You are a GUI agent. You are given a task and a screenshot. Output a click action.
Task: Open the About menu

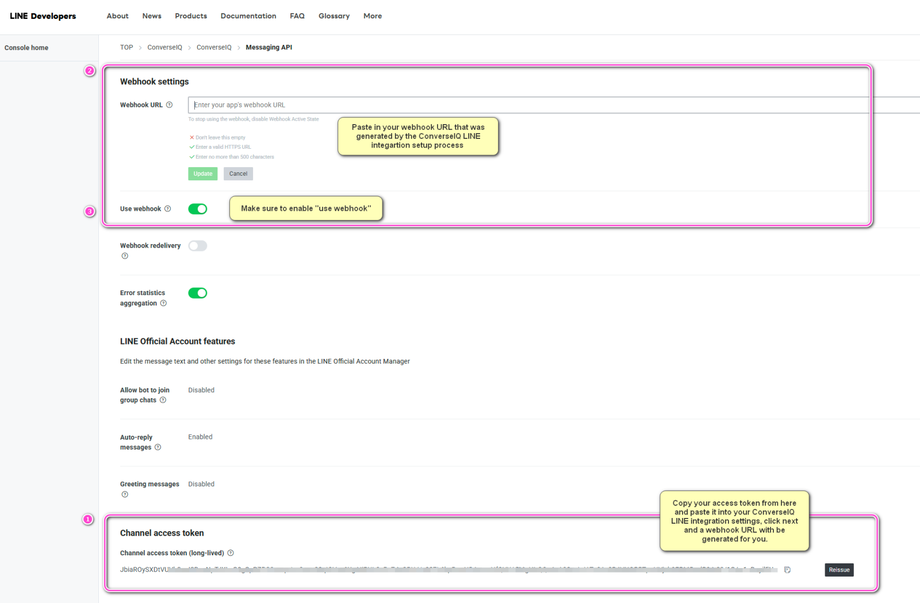[117, 16]
